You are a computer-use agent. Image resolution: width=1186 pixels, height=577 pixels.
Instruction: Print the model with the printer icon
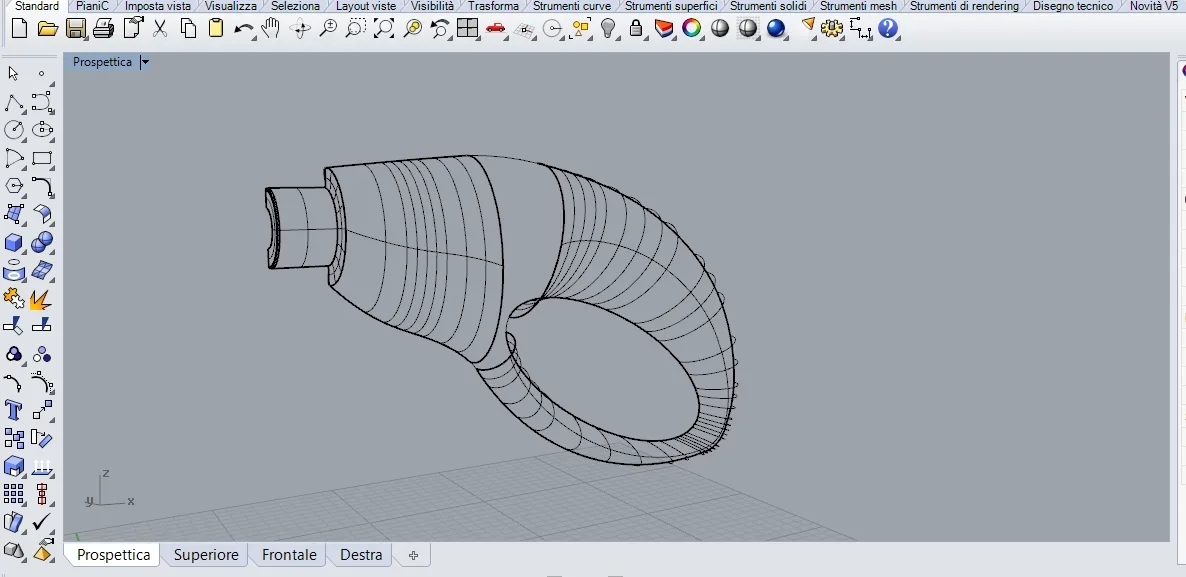103,29
